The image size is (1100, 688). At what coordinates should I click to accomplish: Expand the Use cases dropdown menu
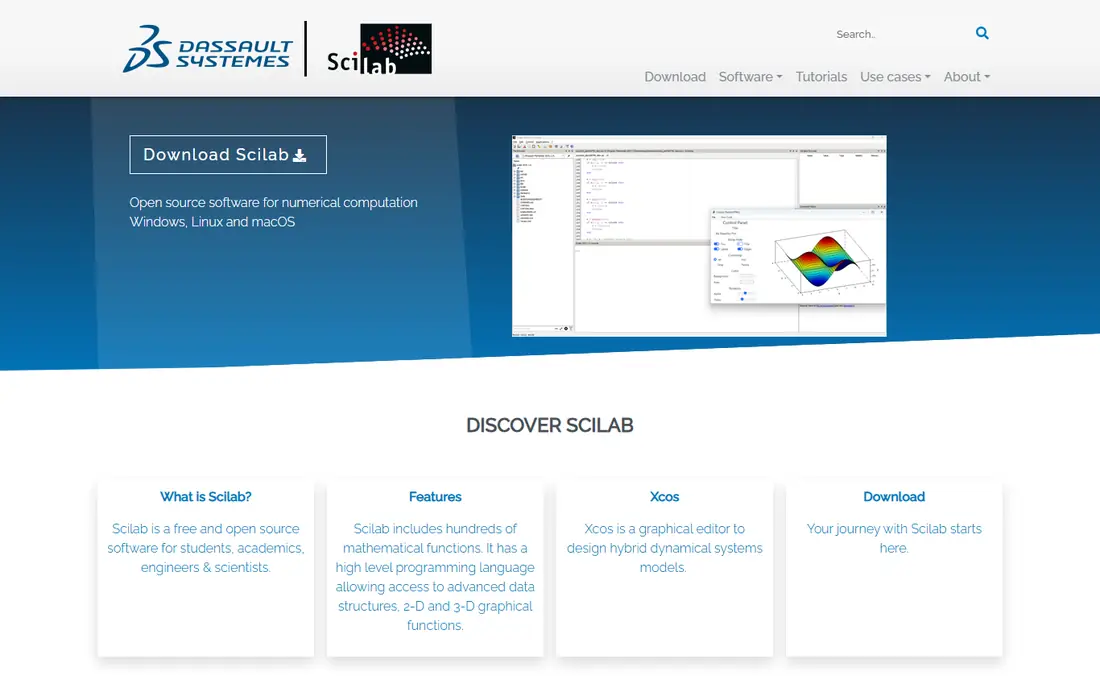pos(895,77)
